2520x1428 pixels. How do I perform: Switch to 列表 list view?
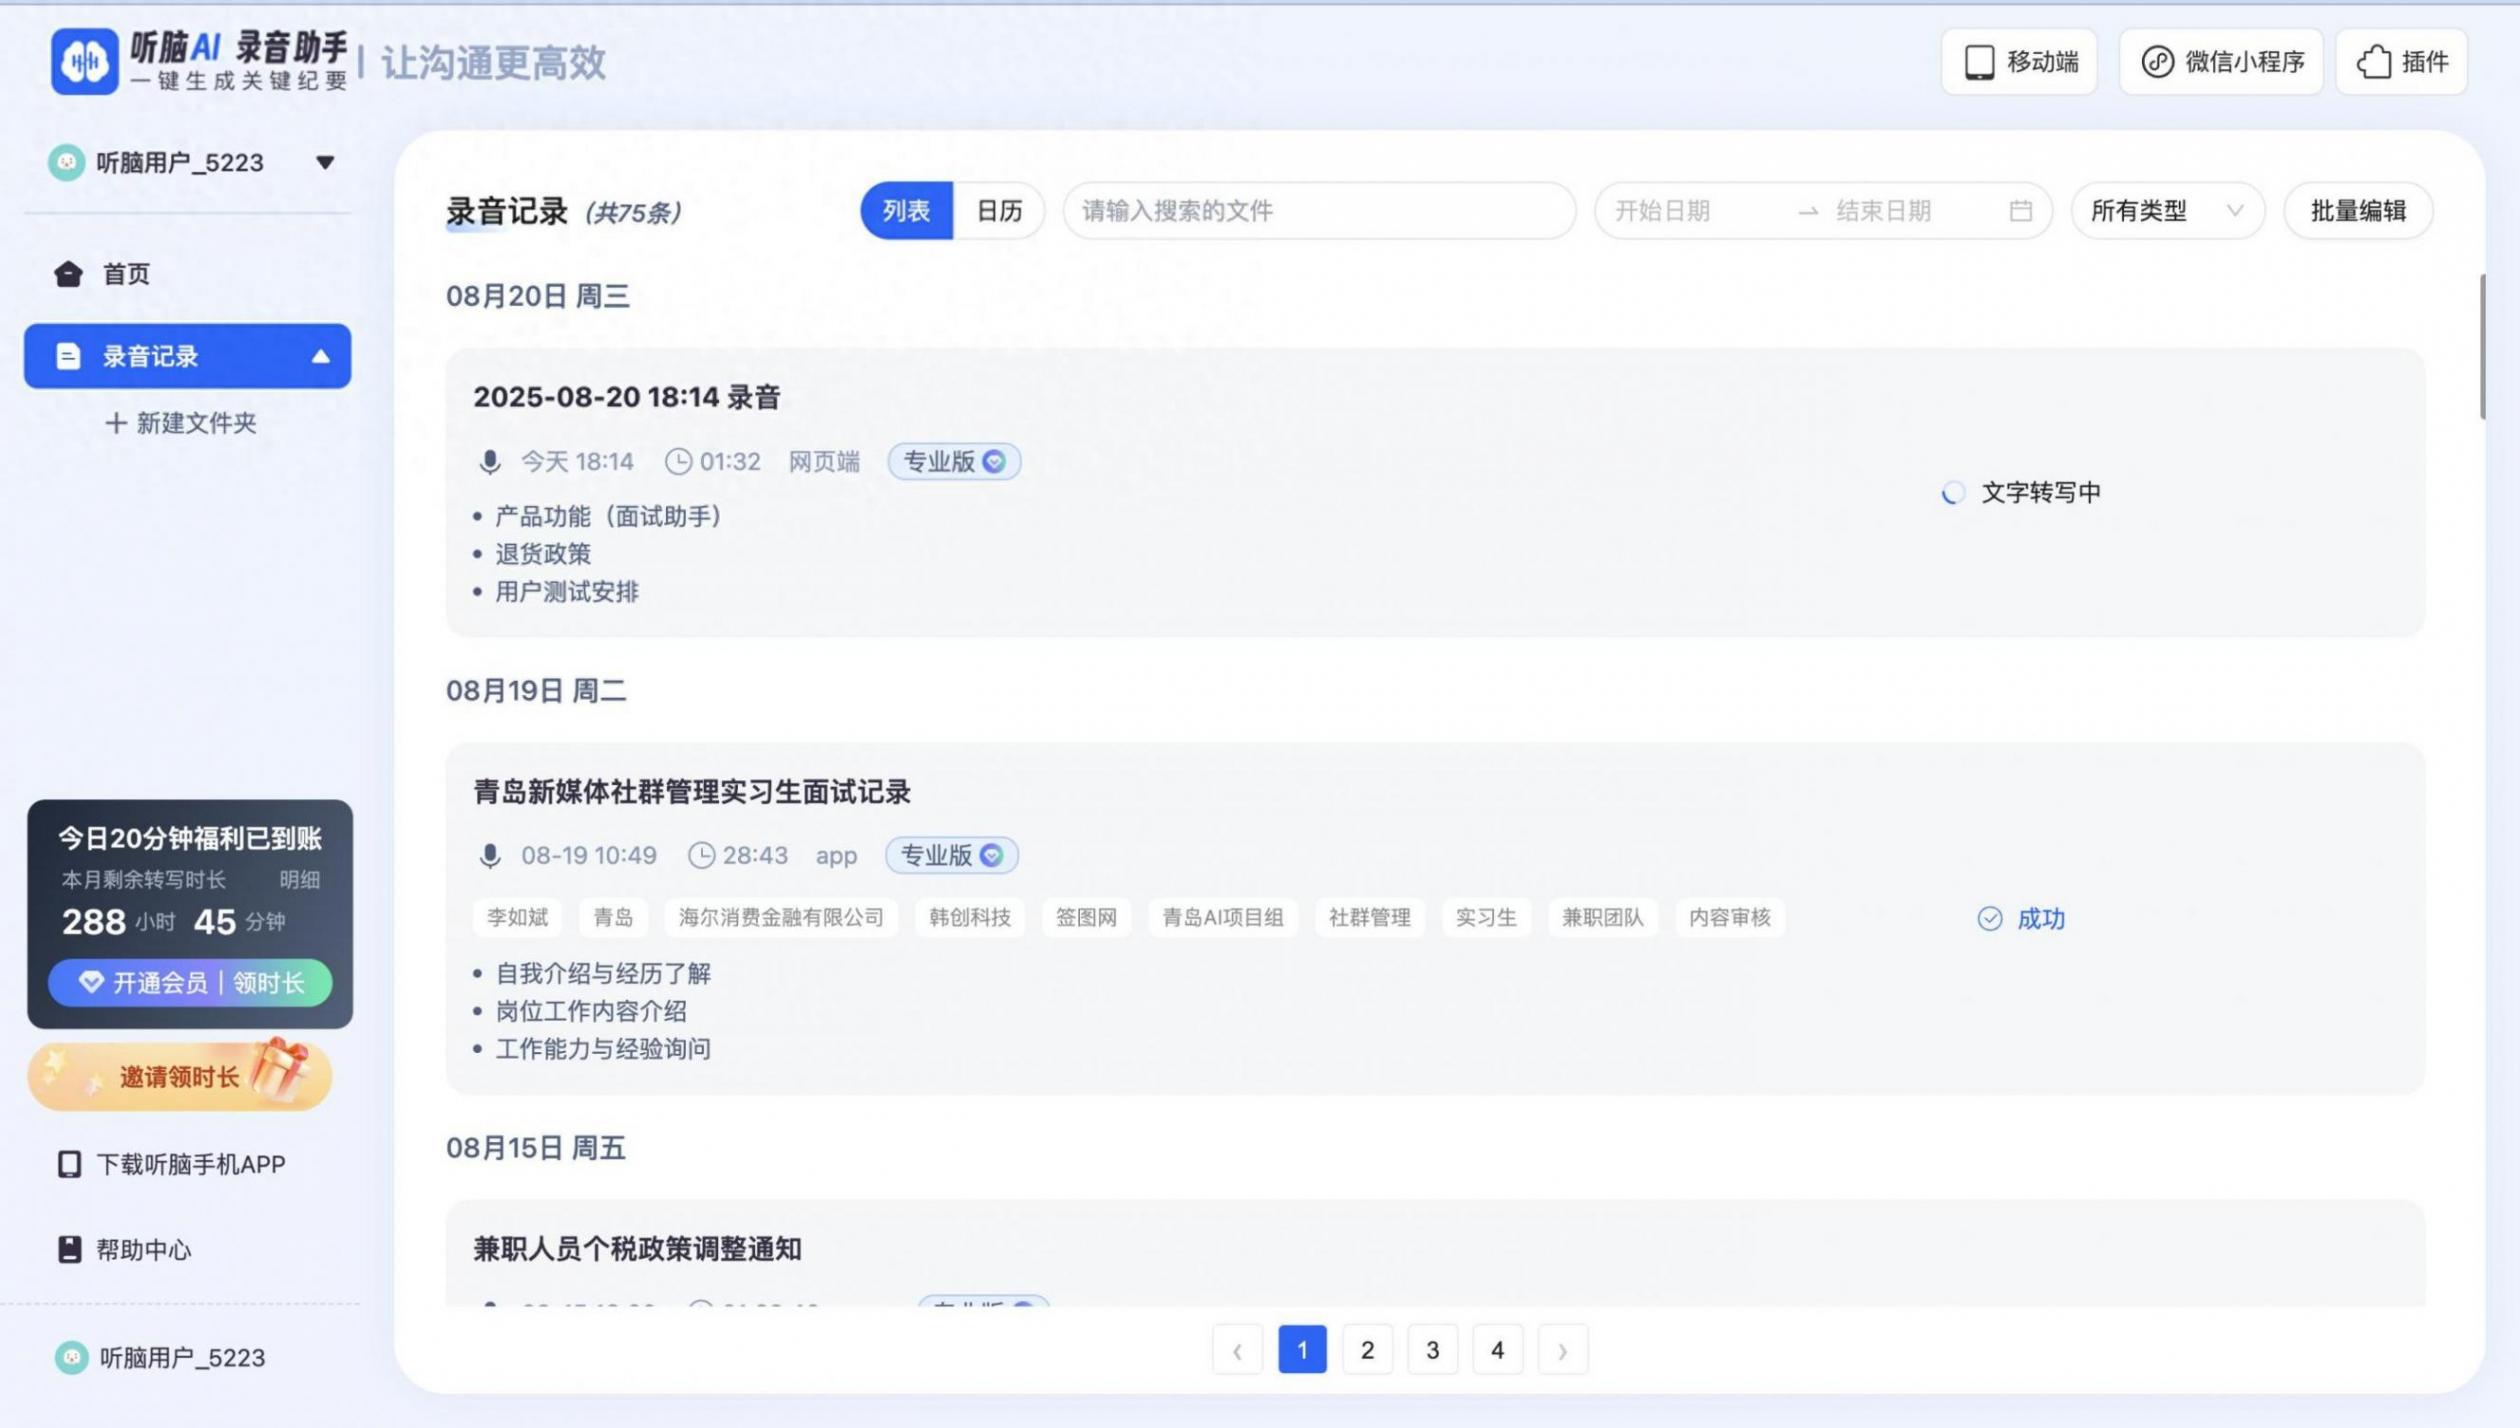click(906, 211)
